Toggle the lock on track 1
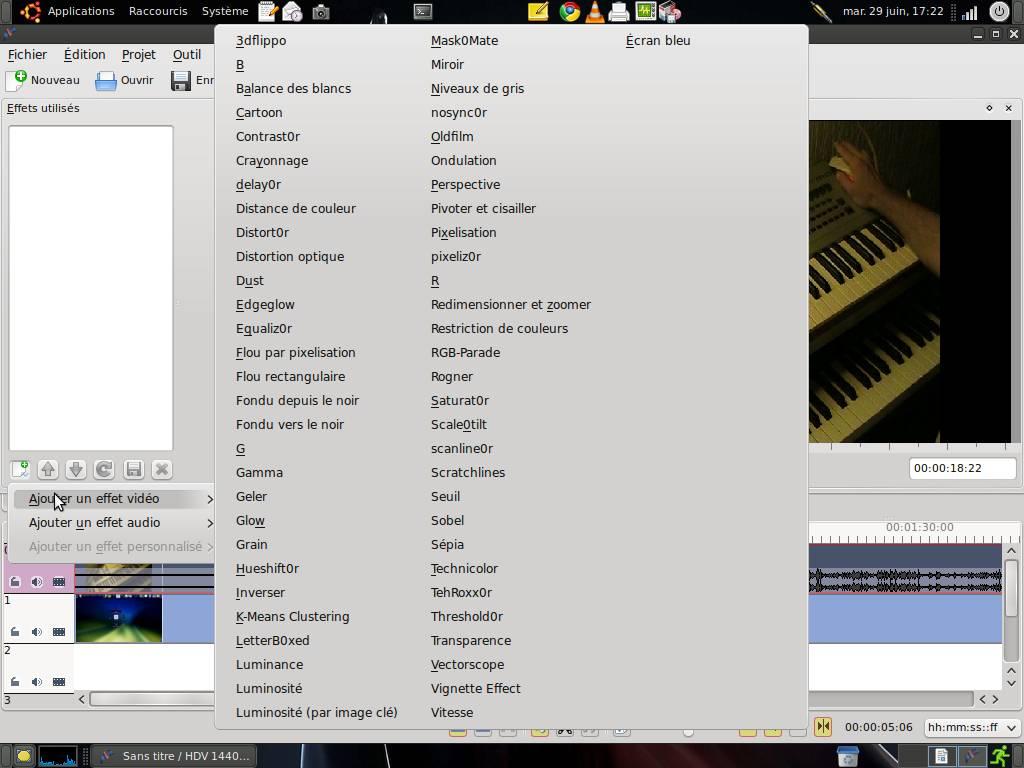This screenshot has width=1024, height=768. click(15, 632)
